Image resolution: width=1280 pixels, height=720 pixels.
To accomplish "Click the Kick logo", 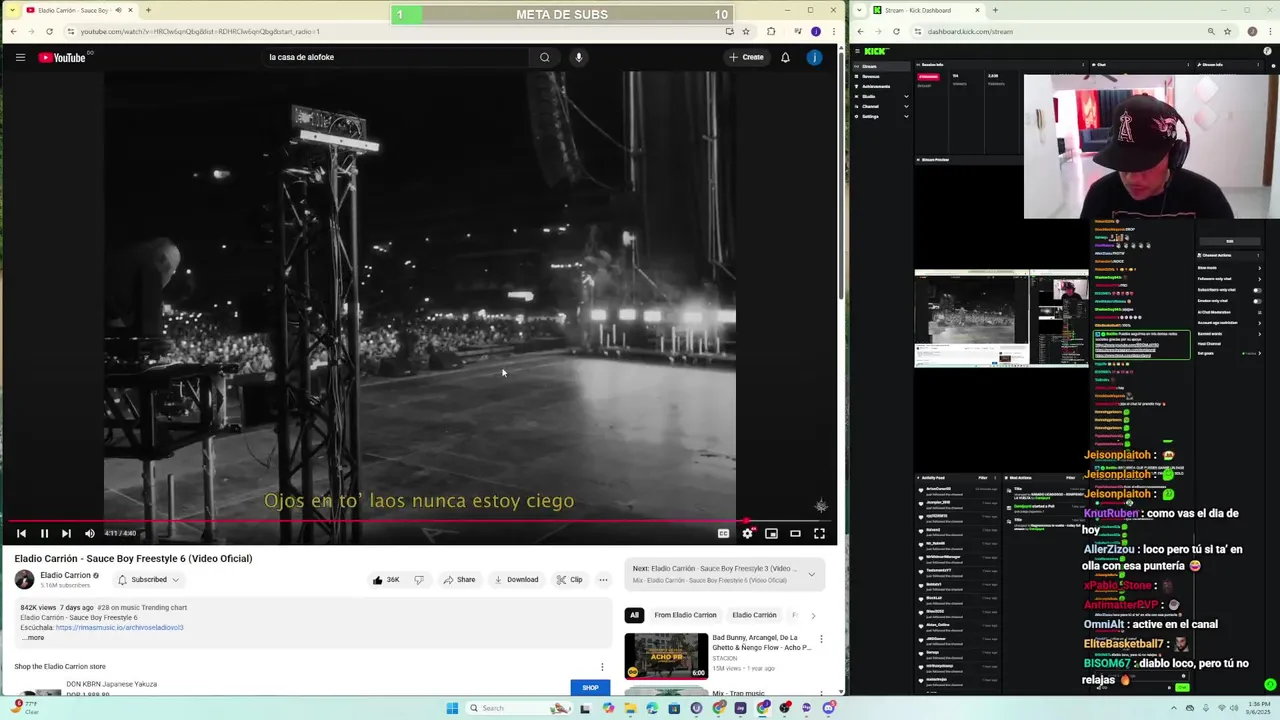I will 876,51.
